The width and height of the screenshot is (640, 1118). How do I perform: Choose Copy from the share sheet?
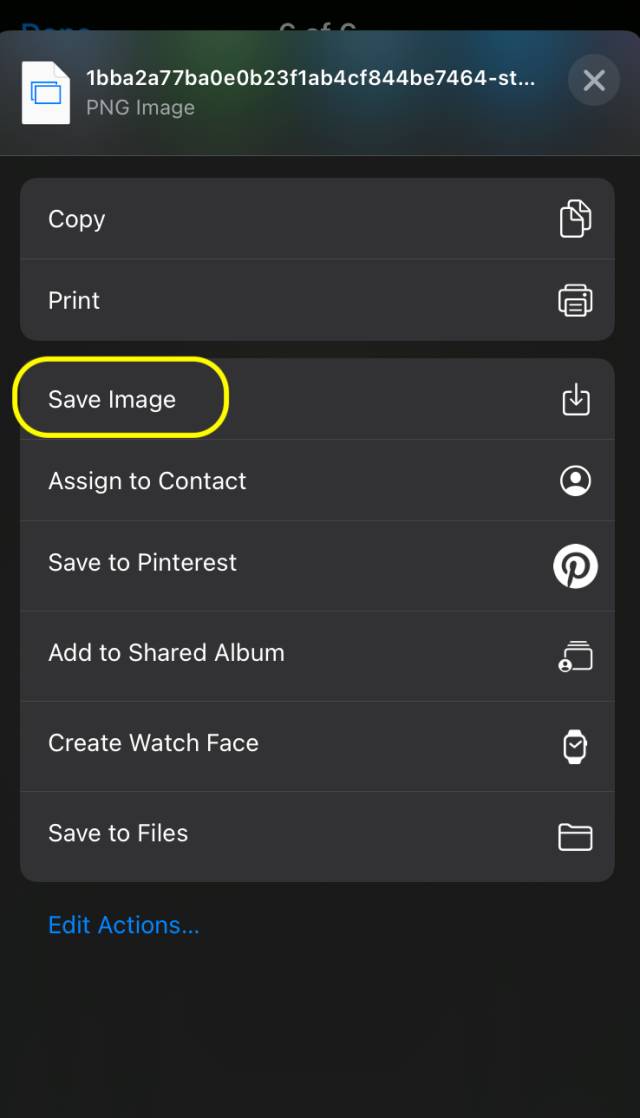coord(77,219)
